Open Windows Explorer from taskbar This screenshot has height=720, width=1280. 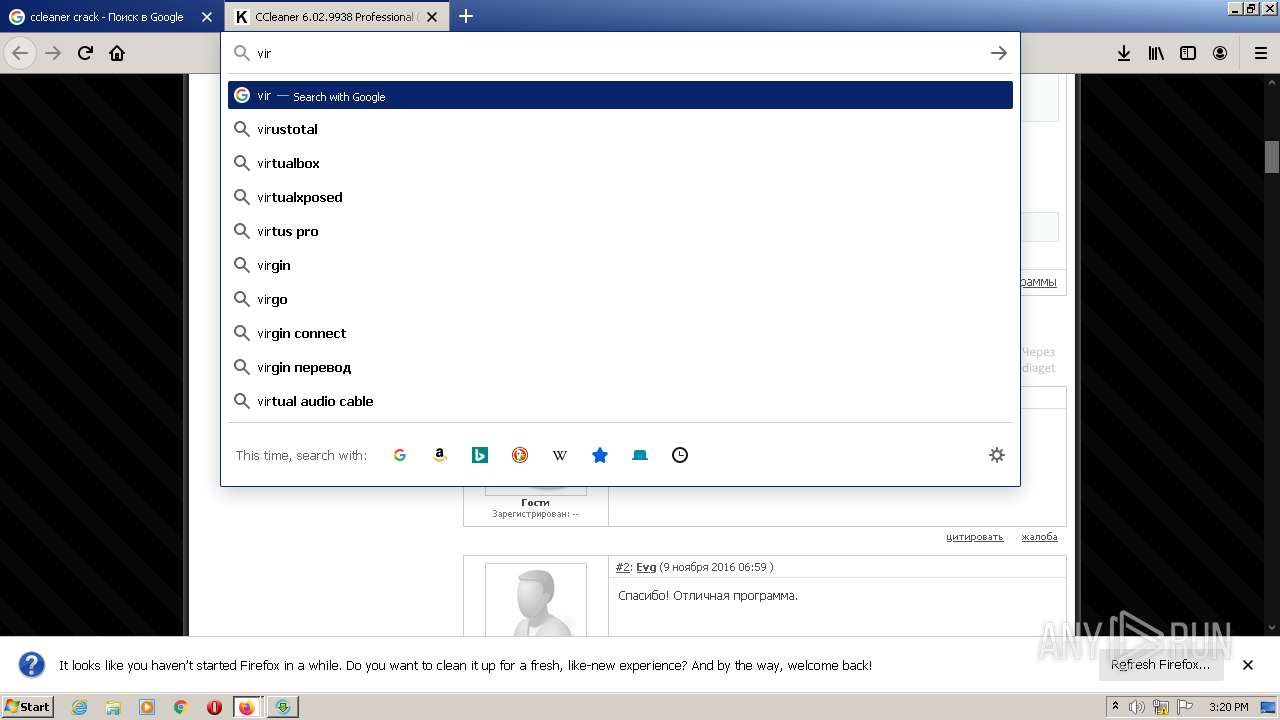pyautogui.click(x=113, y=707)
